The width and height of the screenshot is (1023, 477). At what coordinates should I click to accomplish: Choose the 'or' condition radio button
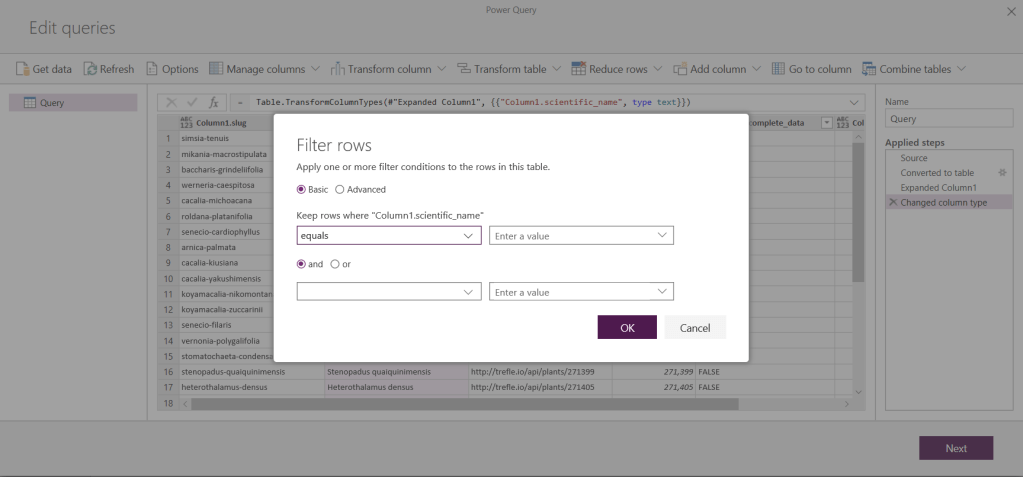[x=335, y=264]
